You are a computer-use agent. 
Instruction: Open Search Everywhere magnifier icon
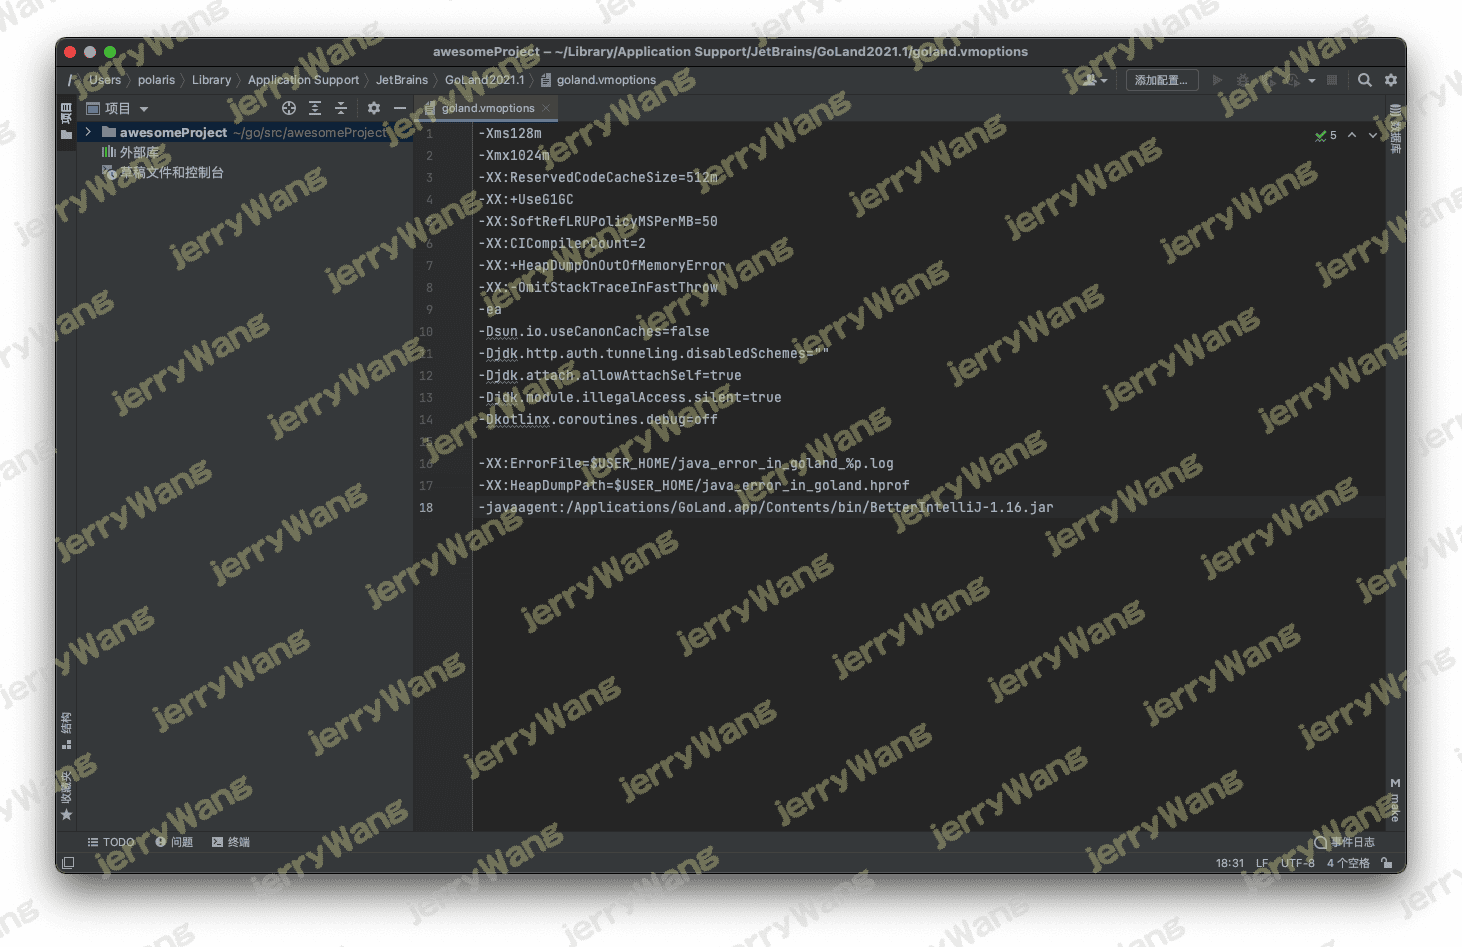[x=1364, y=80]
